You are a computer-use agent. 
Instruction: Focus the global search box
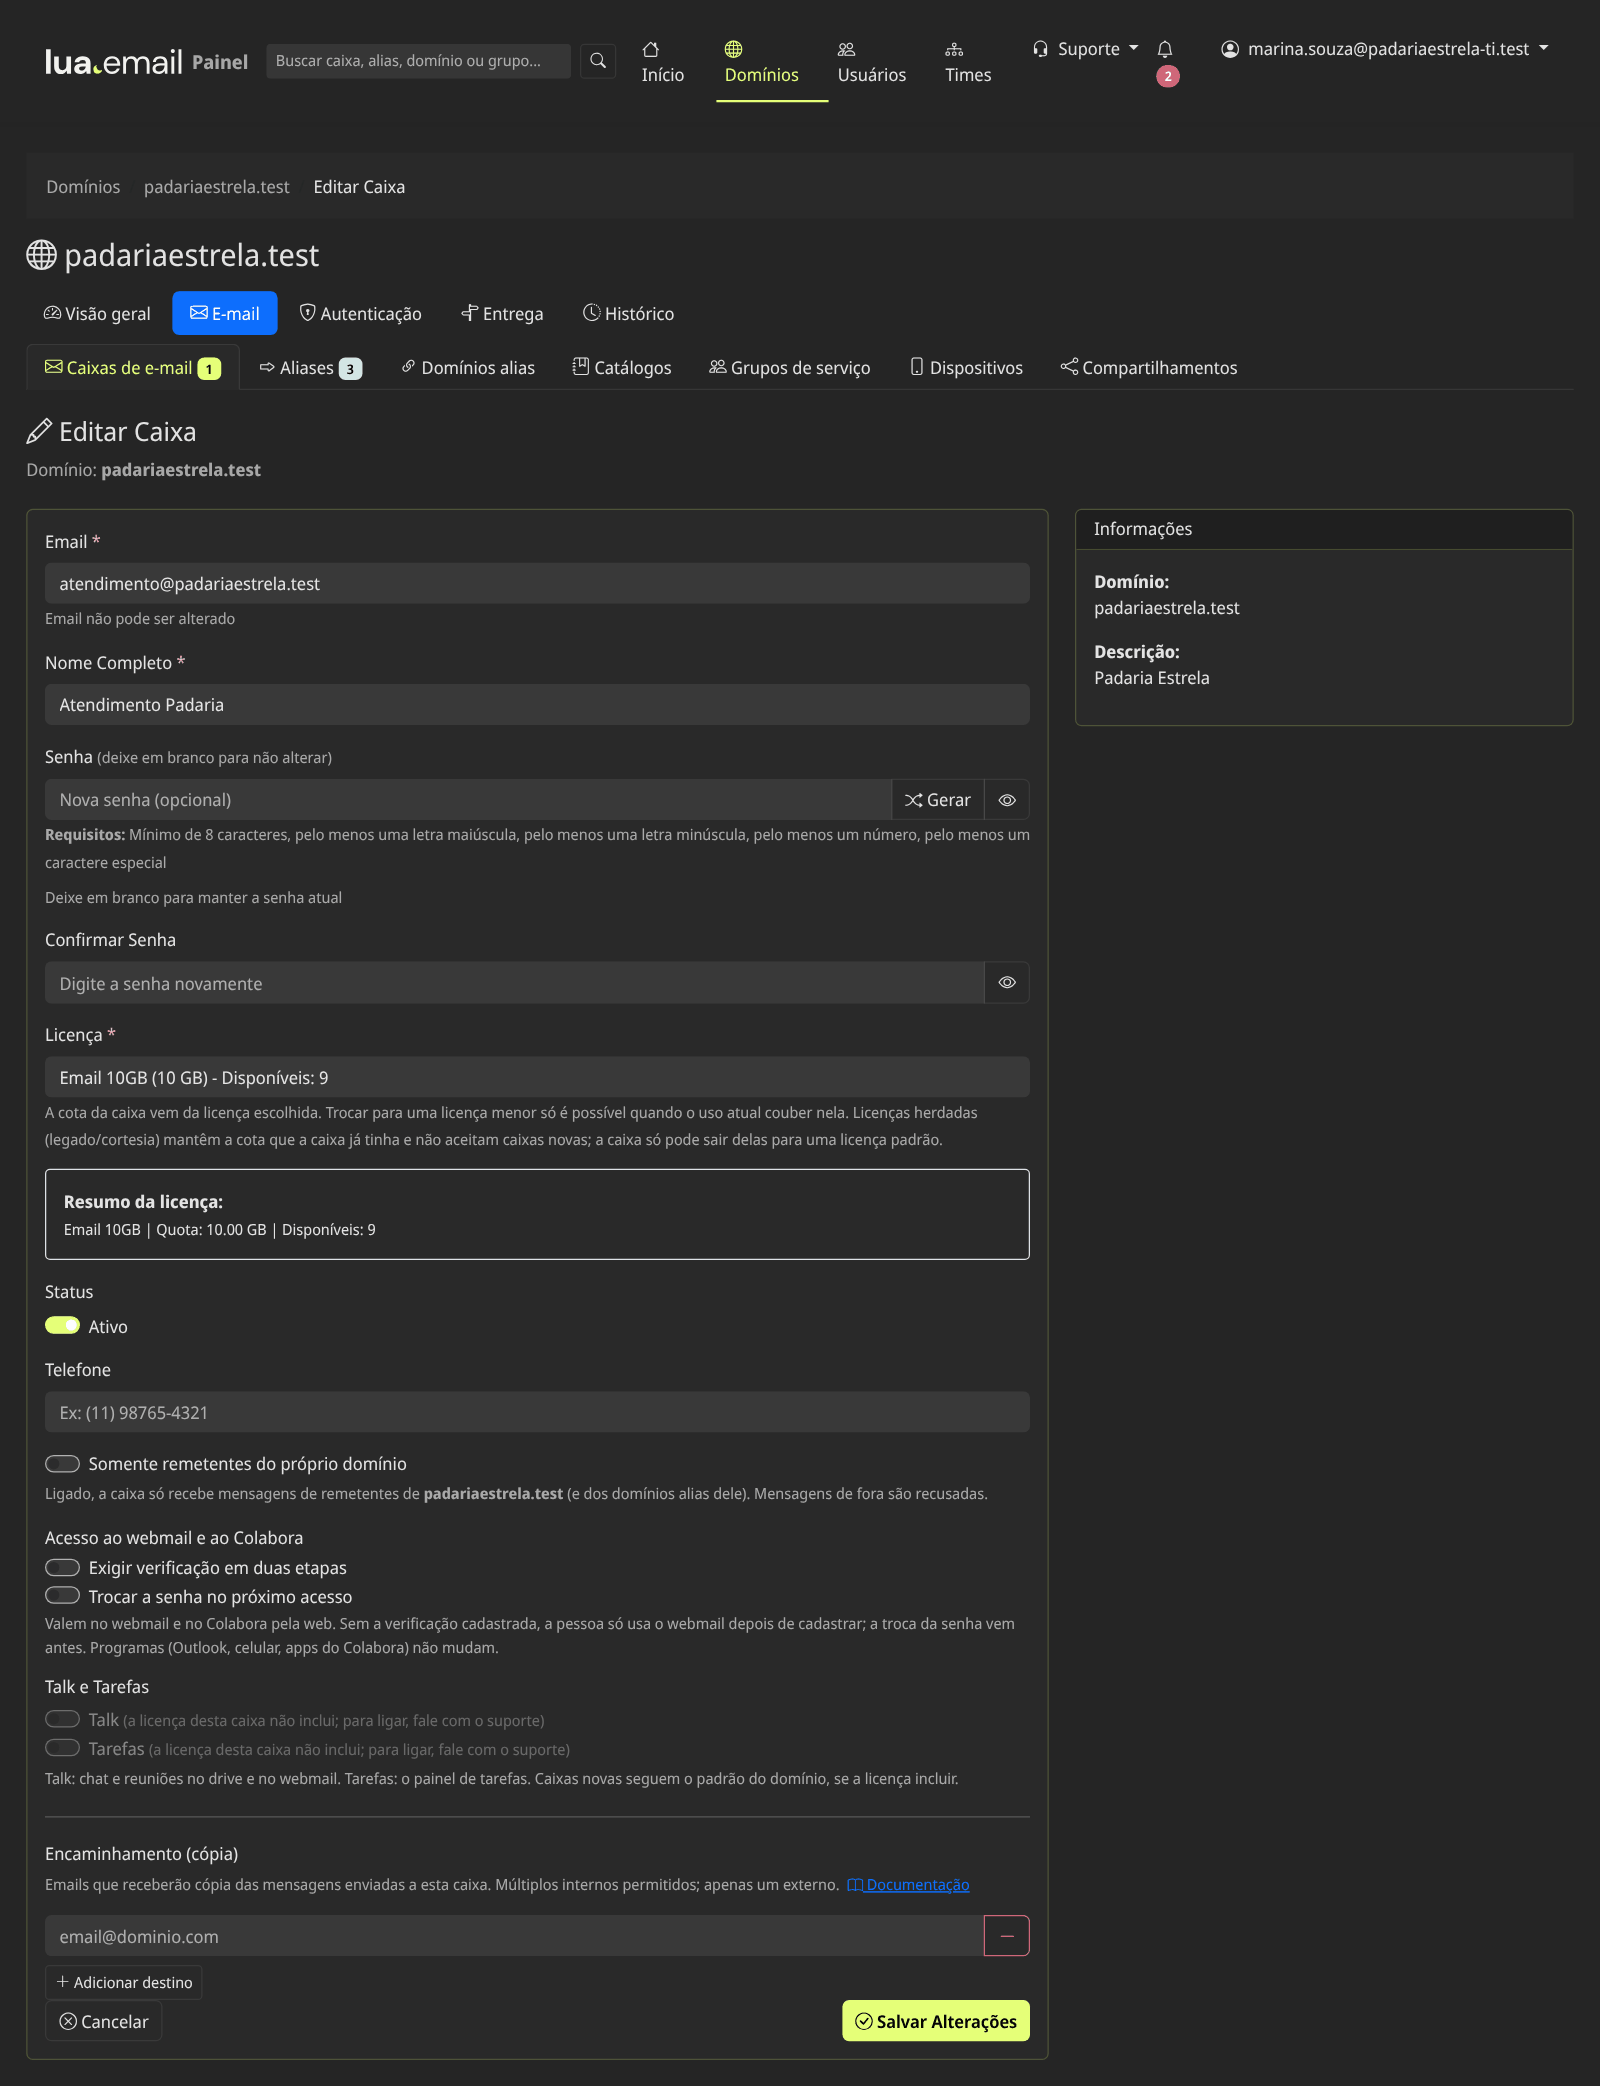[x=418, y=61]
